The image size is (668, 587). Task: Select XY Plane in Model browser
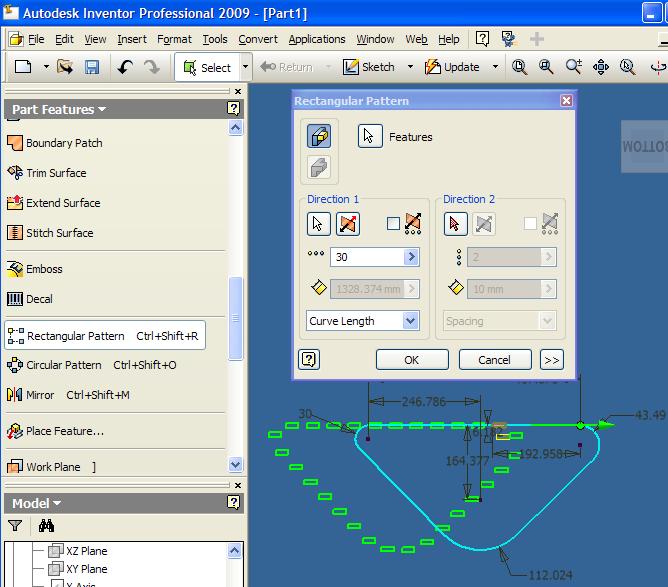(x=78, y=569)
